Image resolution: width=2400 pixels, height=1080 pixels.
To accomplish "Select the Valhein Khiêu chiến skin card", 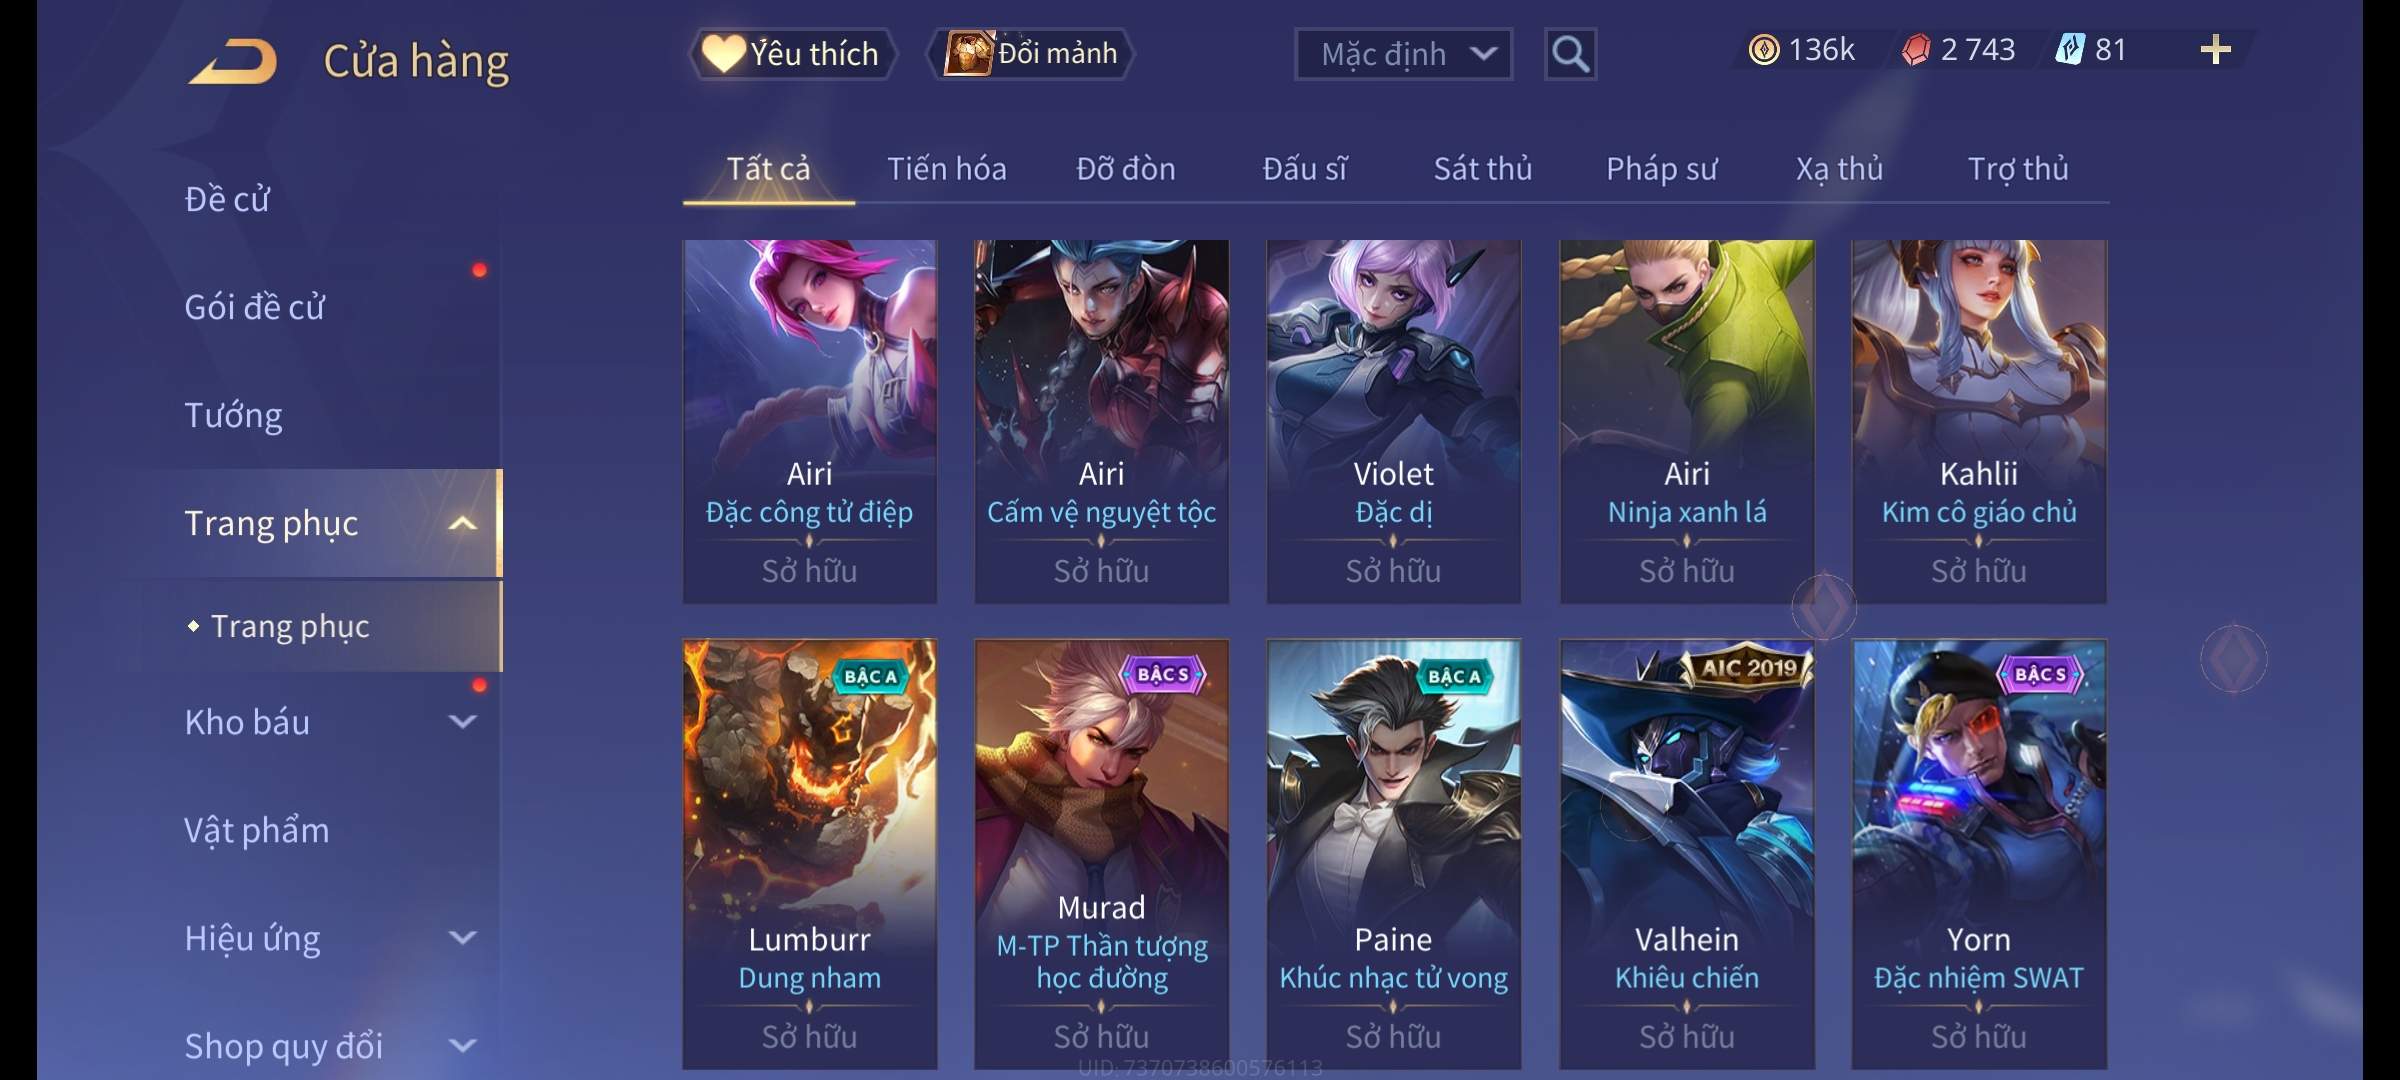I will 1687,854.
